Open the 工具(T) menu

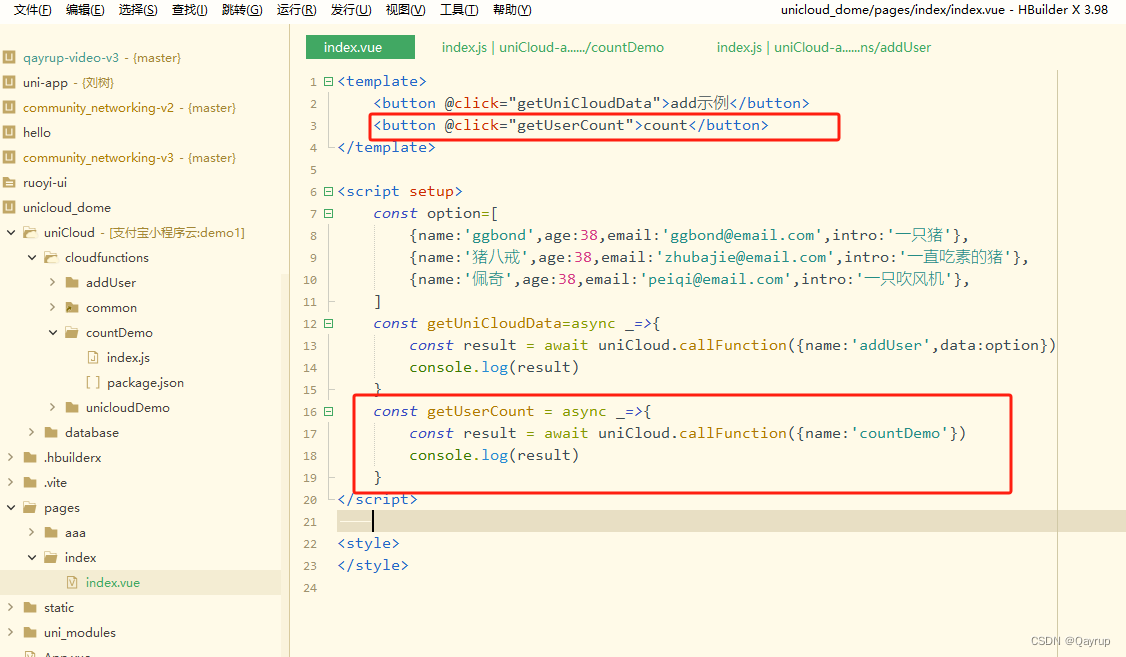[x=460, y=10]
